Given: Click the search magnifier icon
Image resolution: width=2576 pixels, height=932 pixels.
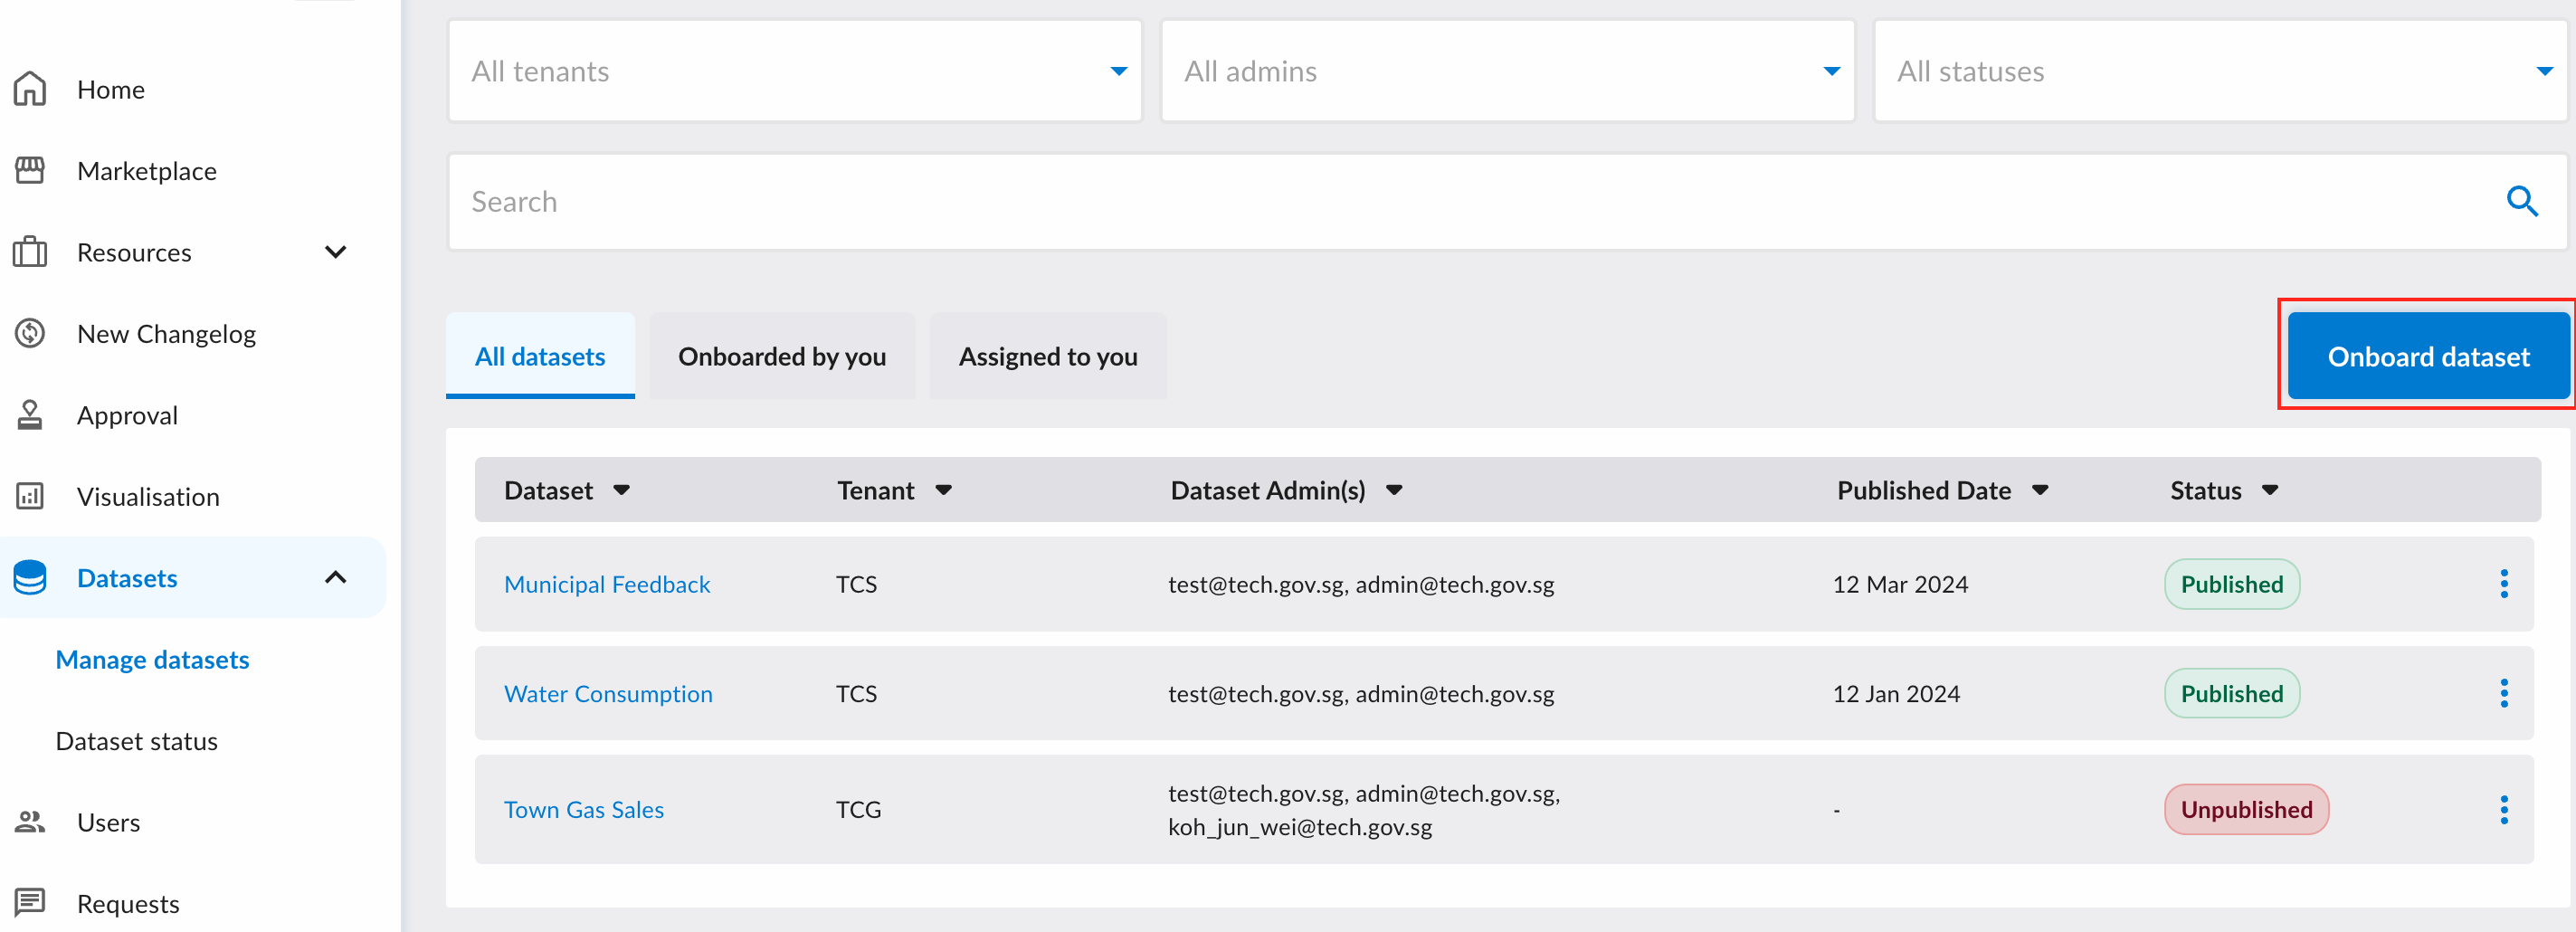Looking at the screenshot, I should click(2522, 202).
